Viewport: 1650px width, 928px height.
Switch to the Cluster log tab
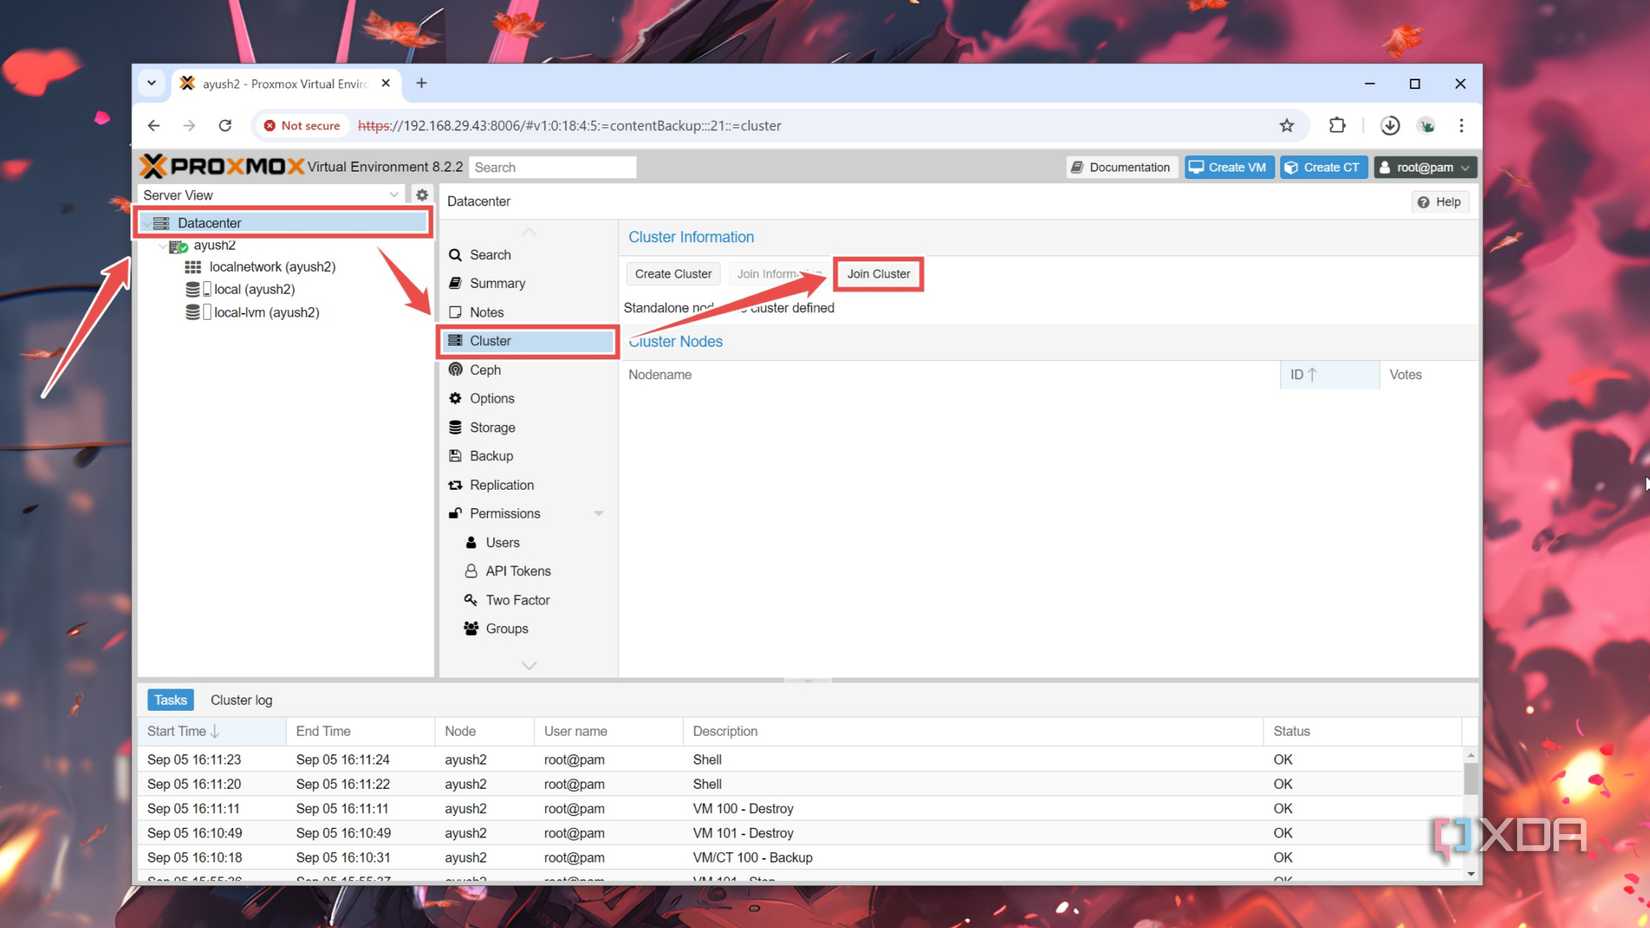(240, 699)
